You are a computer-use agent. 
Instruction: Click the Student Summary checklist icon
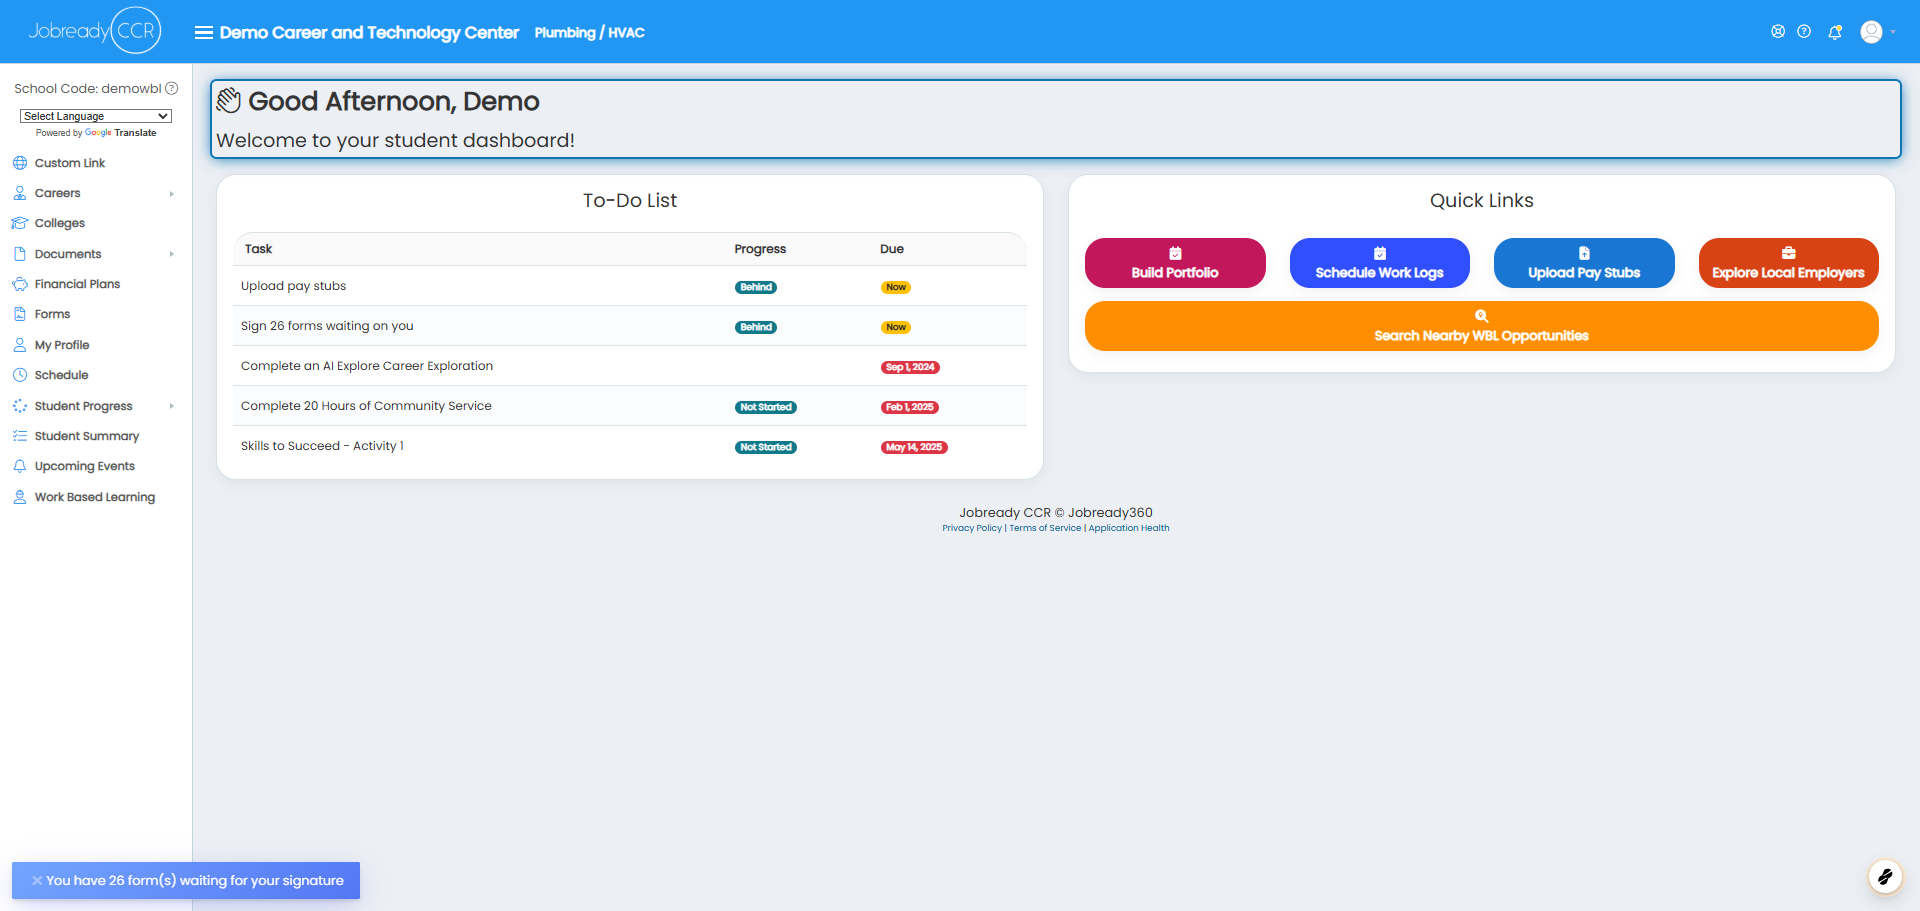tap(20, 436)
